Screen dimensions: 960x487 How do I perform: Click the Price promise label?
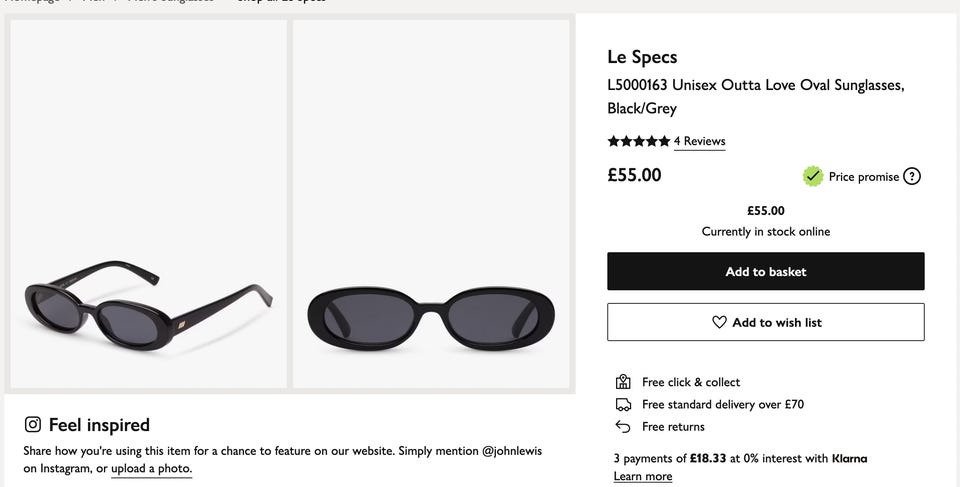[863, 177]
